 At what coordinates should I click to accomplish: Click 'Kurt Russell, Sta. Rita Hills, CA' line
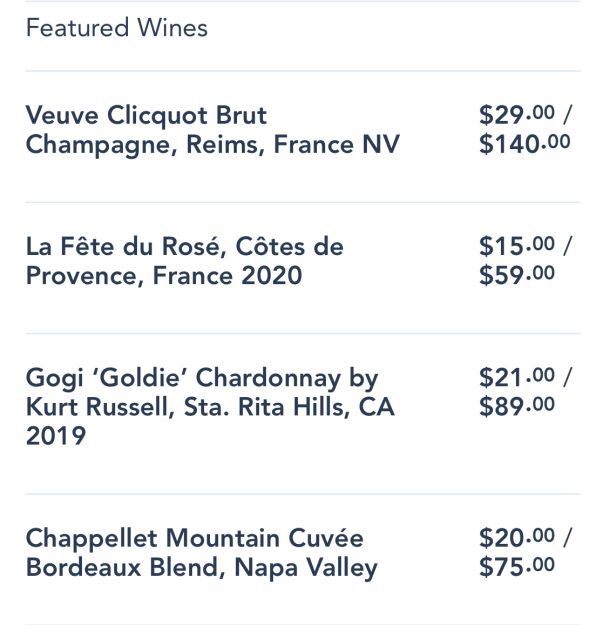[x=210, y=407]
